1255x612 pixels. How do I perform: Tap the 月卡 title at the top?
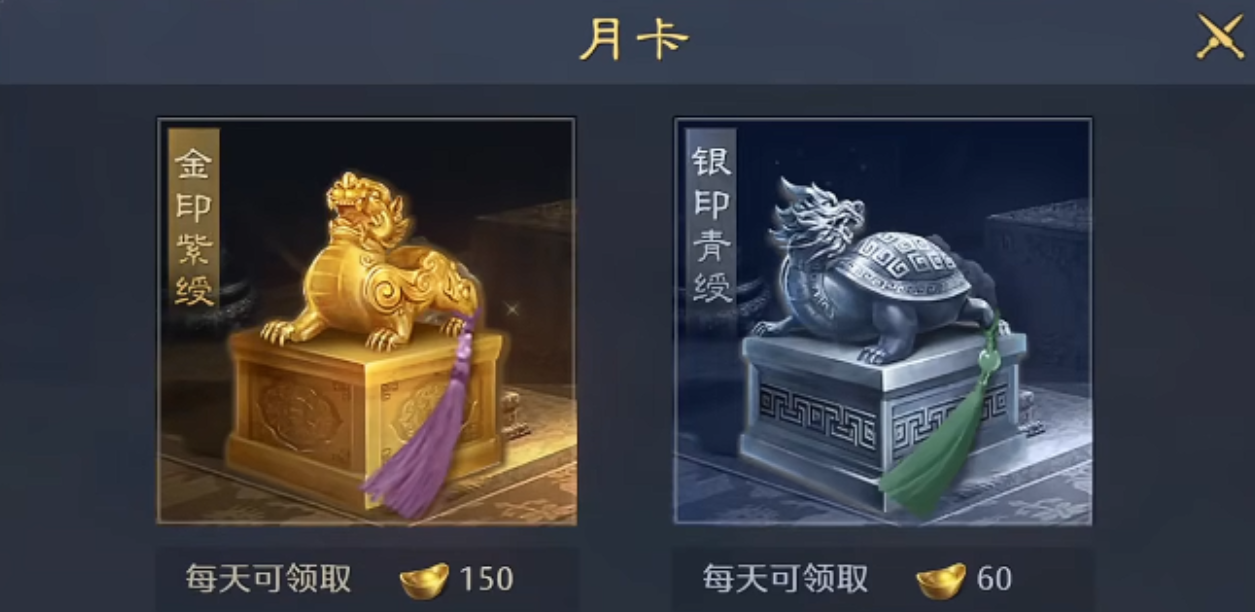tap(634, 40)
